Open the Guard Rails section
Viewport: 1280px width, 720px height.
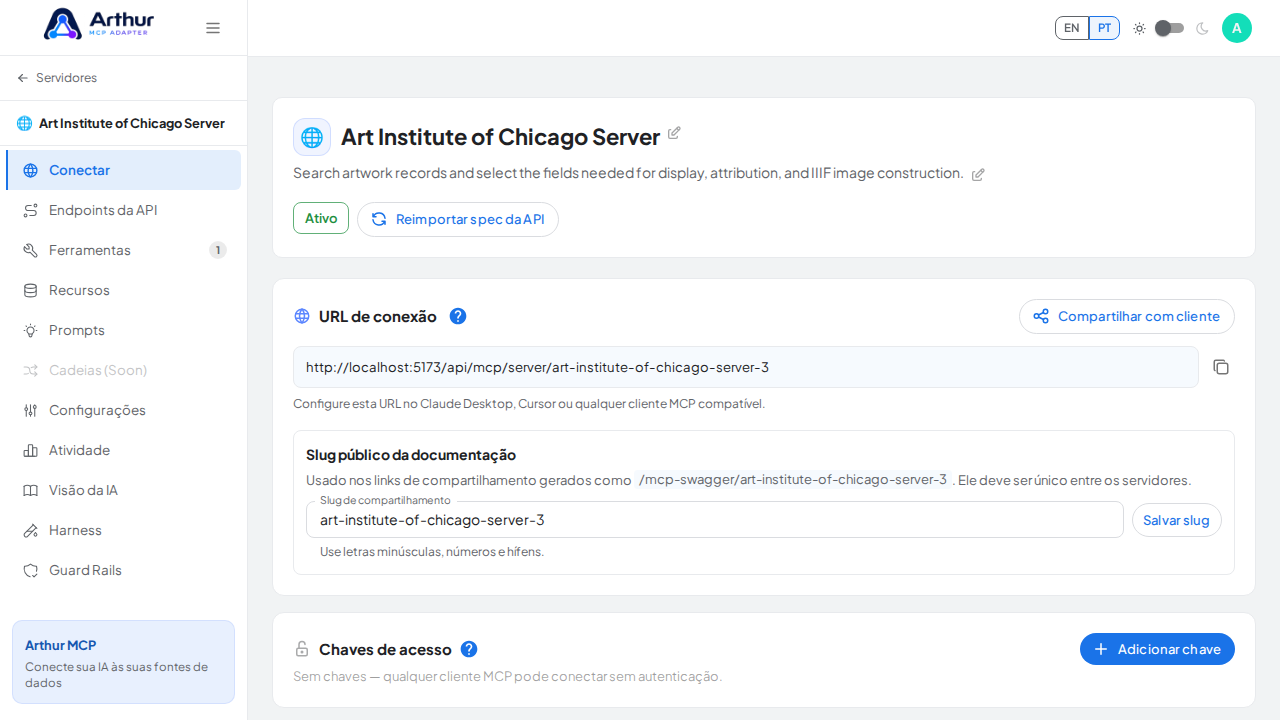click(123, 570)
